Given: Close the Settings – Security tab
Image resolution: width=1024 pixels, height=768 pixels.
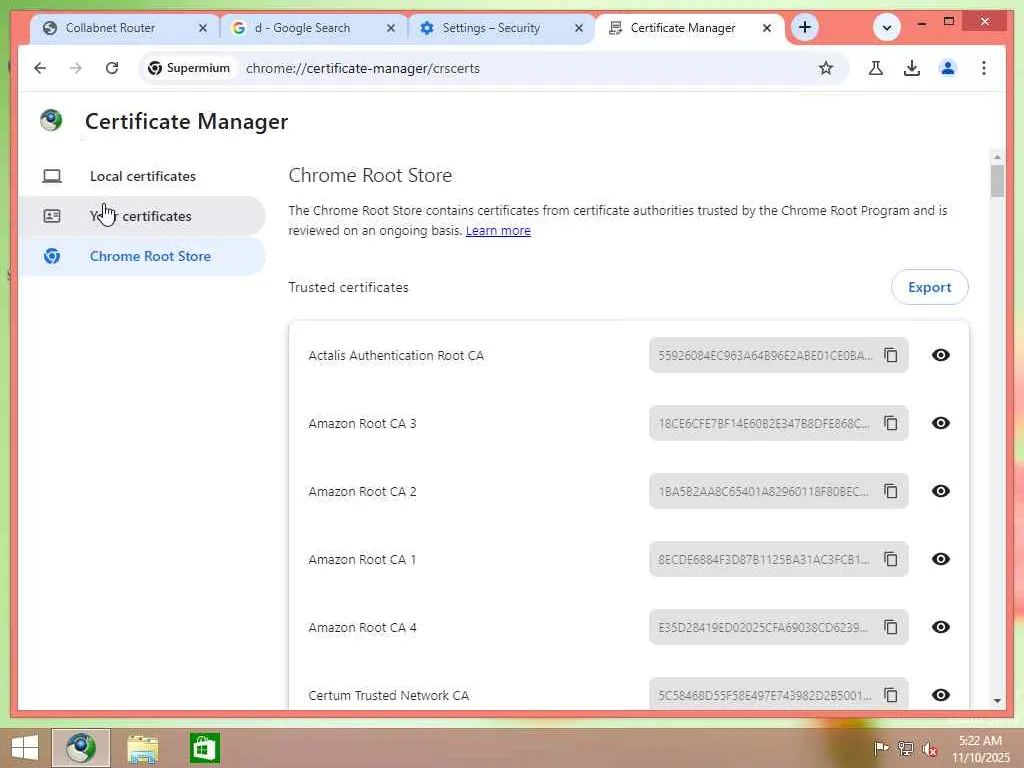Looking at the screenshot, I should [x=579, y=28].
